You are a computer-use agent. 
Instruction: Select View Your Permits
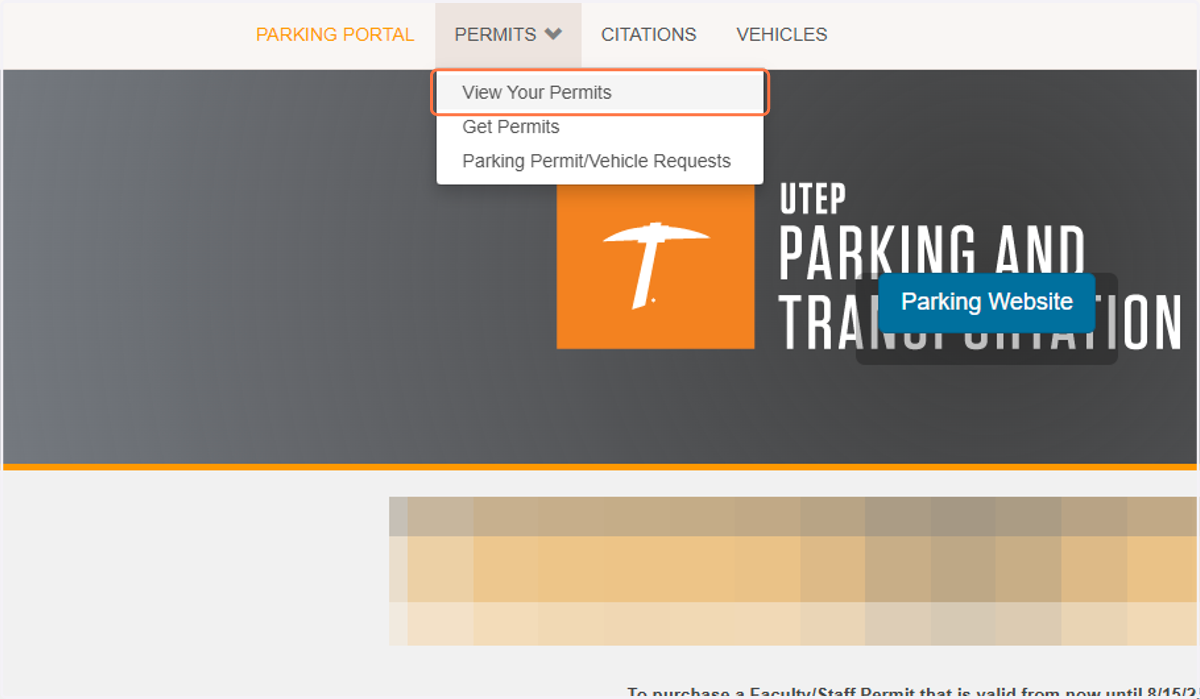[x=600, y=92]
